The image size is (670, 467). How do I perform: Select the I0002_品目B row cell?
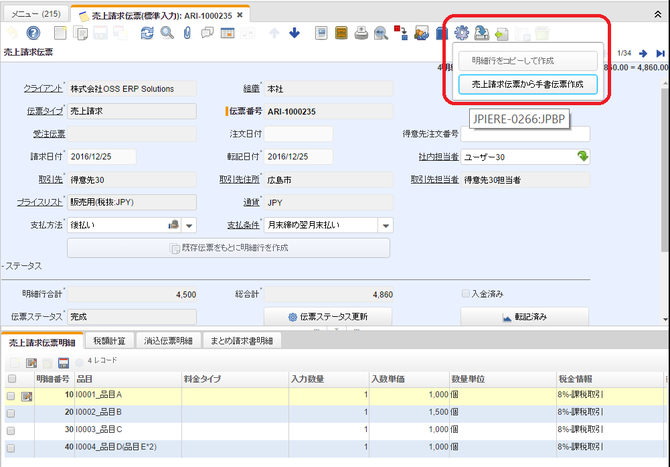tap(128, 412)
